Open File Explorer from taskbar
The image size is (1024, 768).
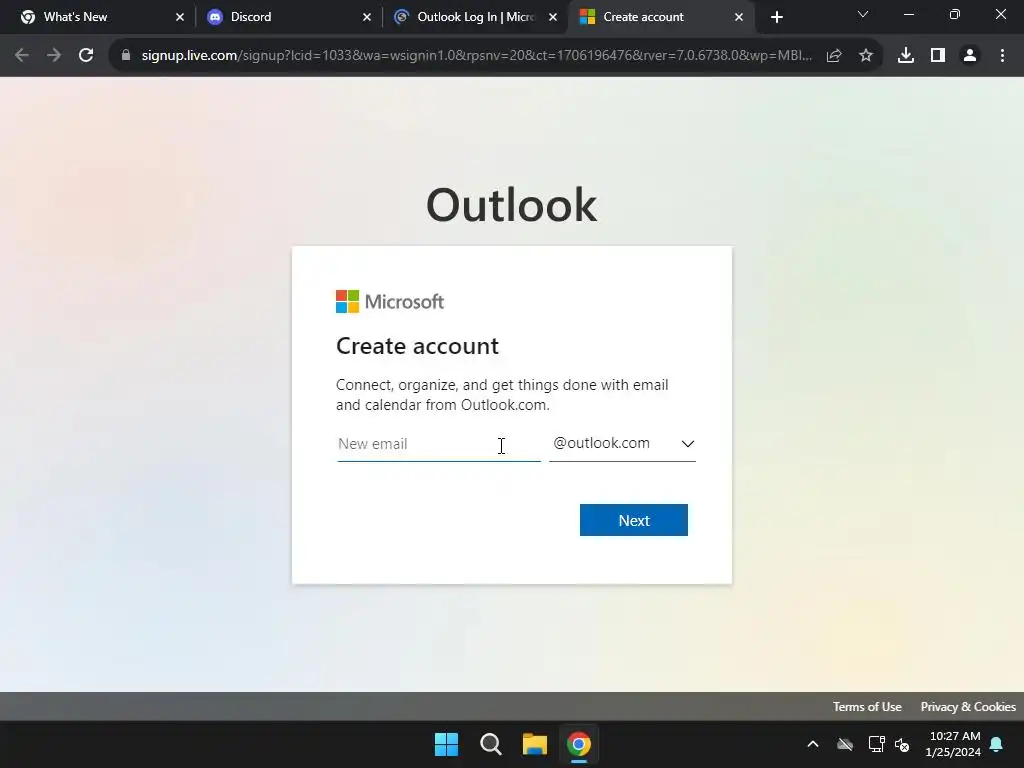pos(534,744)
